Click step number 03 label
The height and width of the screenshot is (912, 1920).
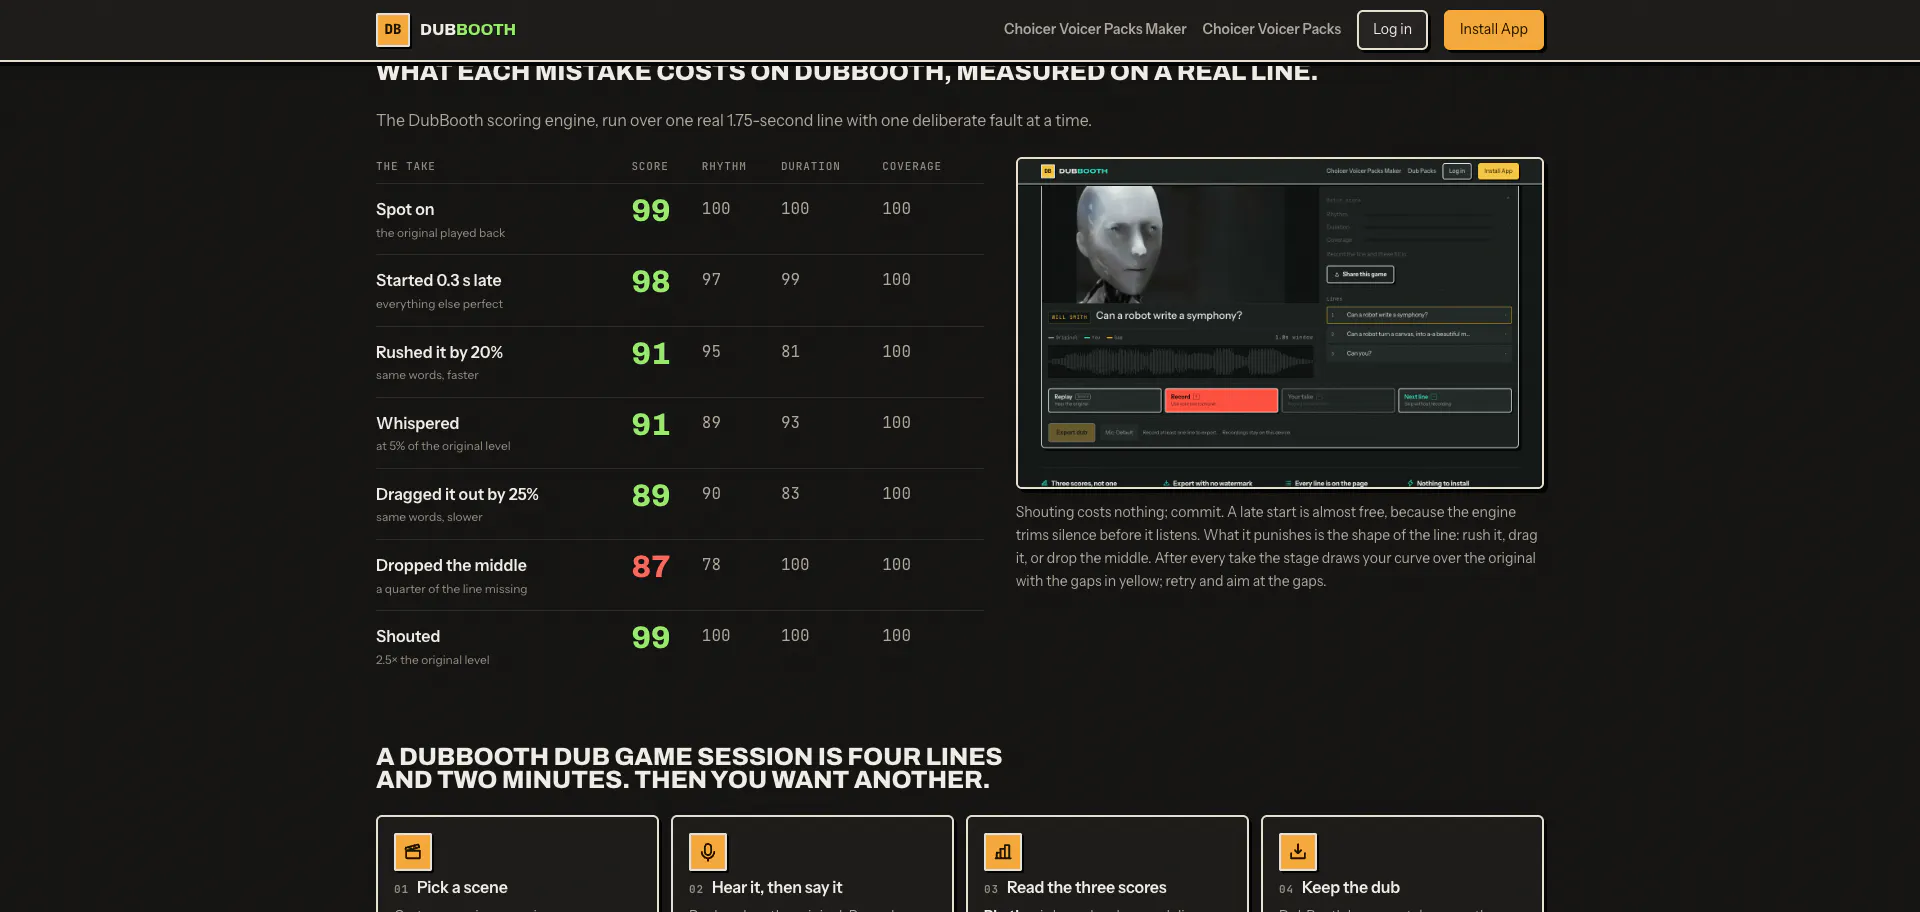[x=991, y=889]
